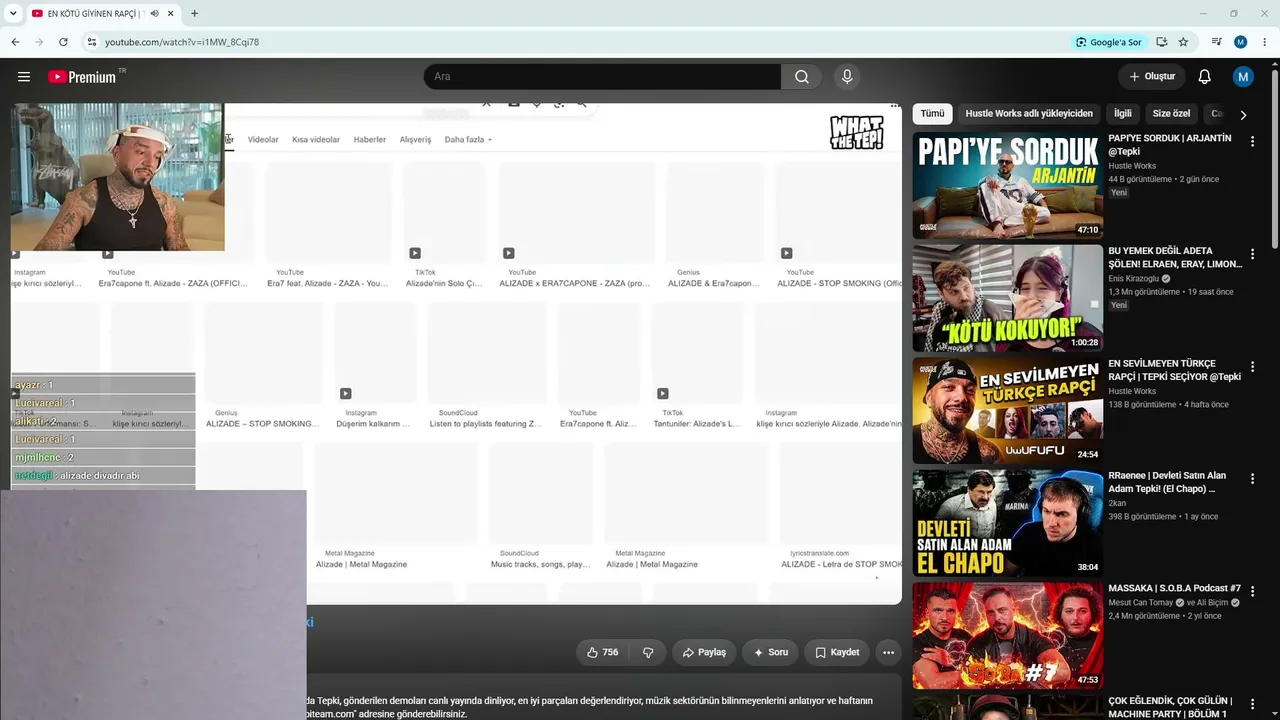Open the YouTube guide hamburger menu
Viewport: 1280px width, 720px height.
pos(24,77)
